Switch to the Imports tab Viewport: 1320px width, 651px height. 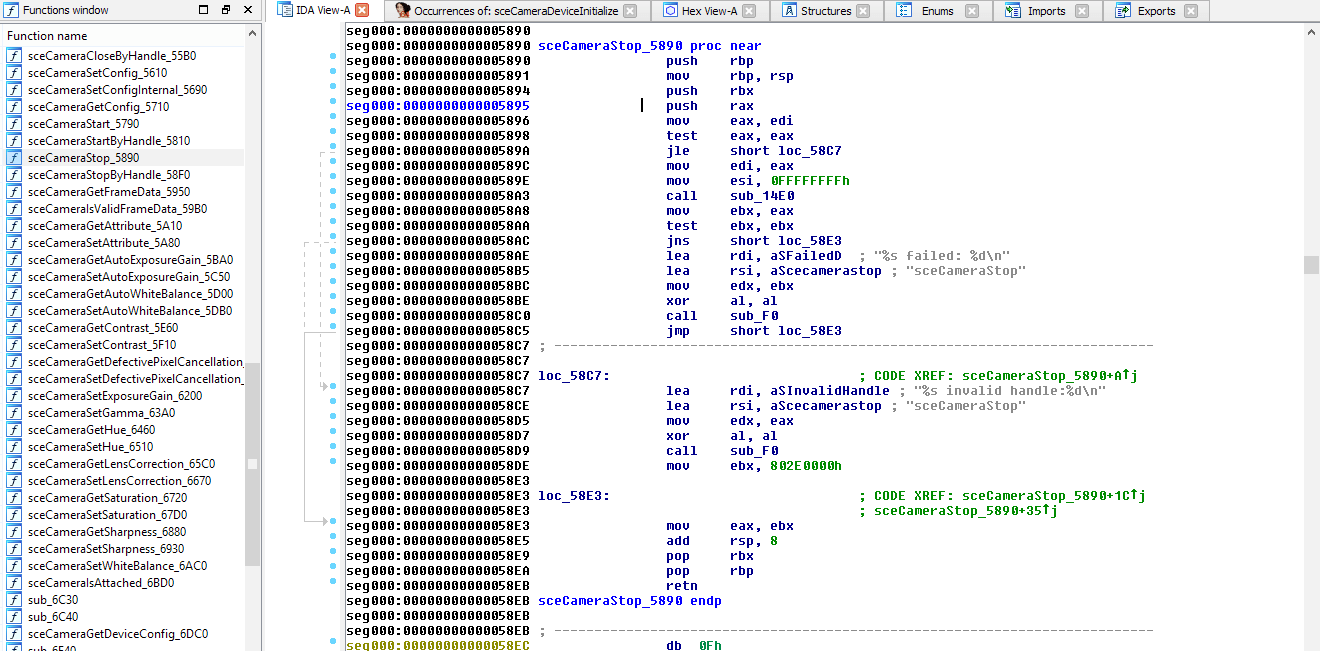(1047, 11)
